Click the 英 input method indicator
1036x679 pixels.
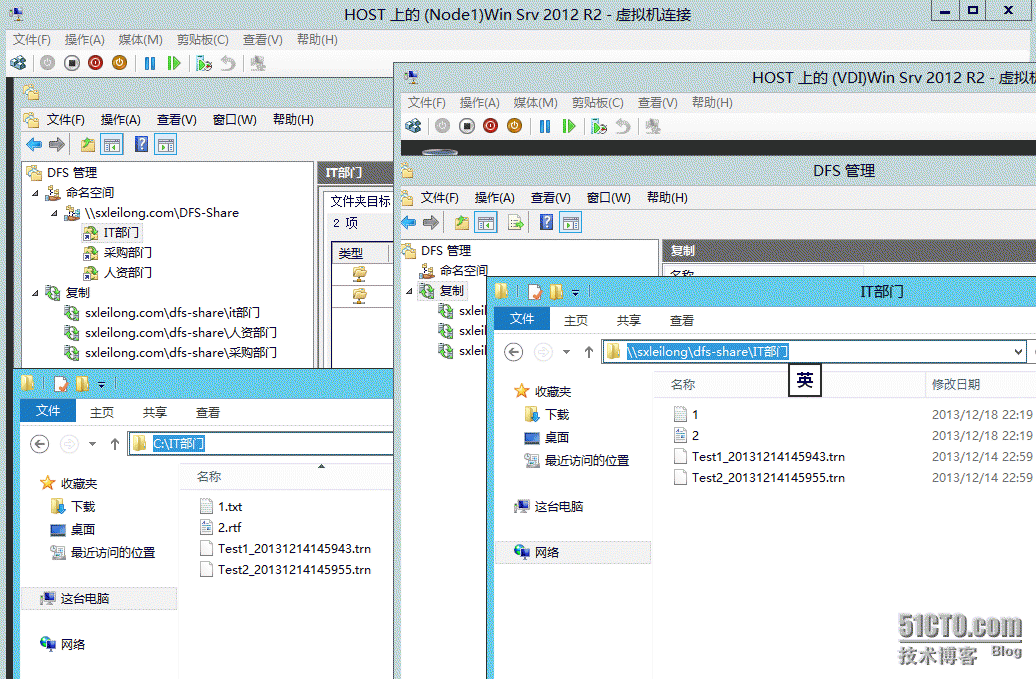click(x=805, y=380)
